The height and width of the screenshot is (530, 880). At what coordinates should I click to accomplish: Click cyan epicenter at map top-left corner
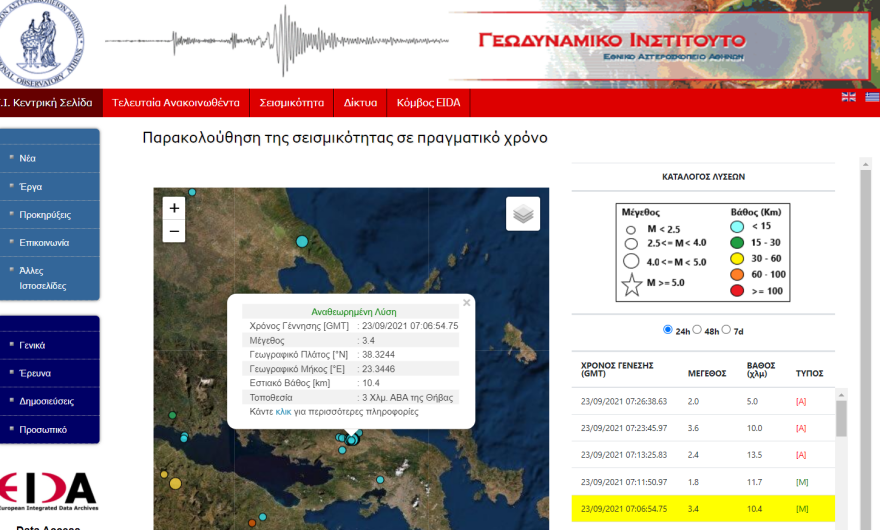point(192,192)
